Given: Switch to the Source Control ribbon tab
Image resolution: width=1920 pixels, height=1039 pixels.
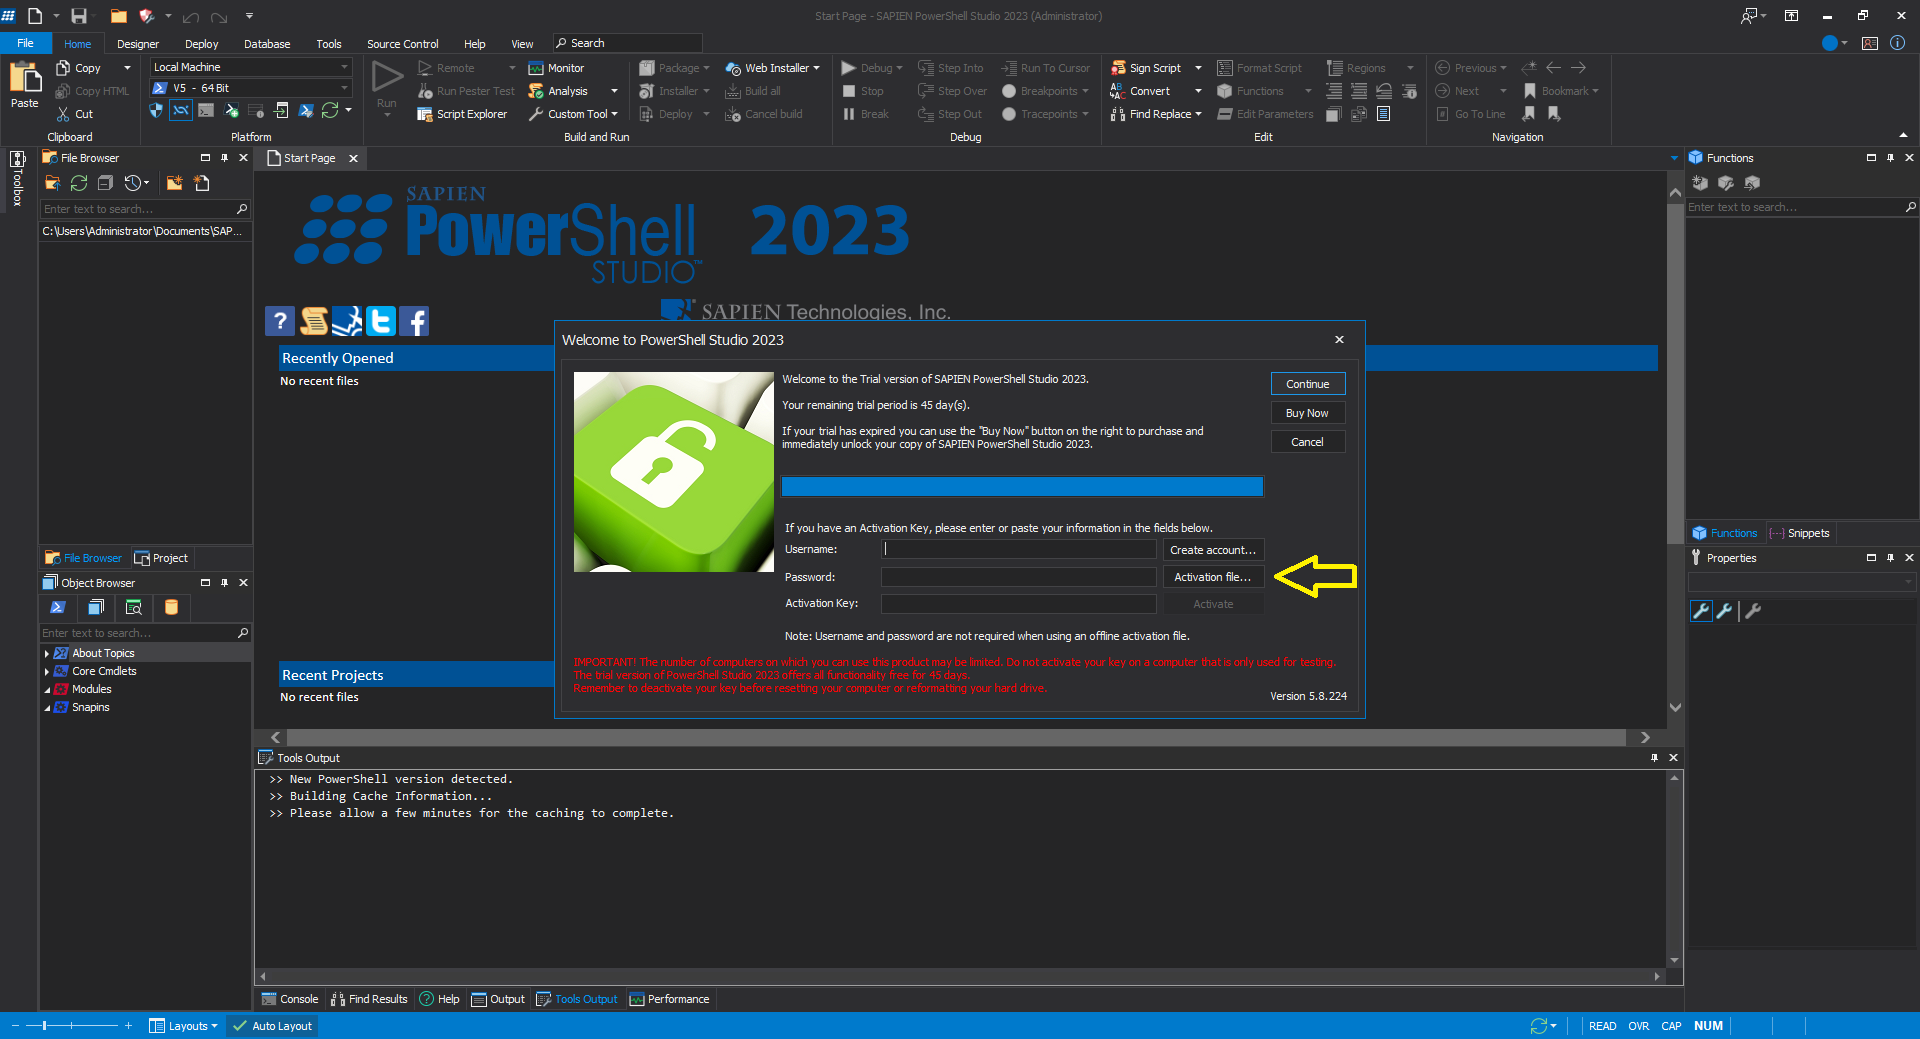Looking at the screenshot, I should click(x=402, y=44).
